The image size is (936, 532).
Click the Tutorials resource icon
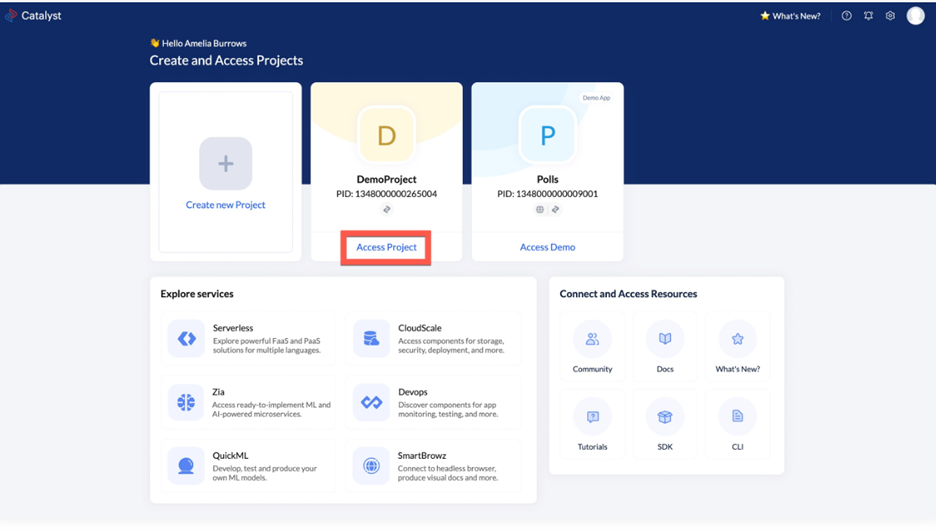(x=592, y=417)
